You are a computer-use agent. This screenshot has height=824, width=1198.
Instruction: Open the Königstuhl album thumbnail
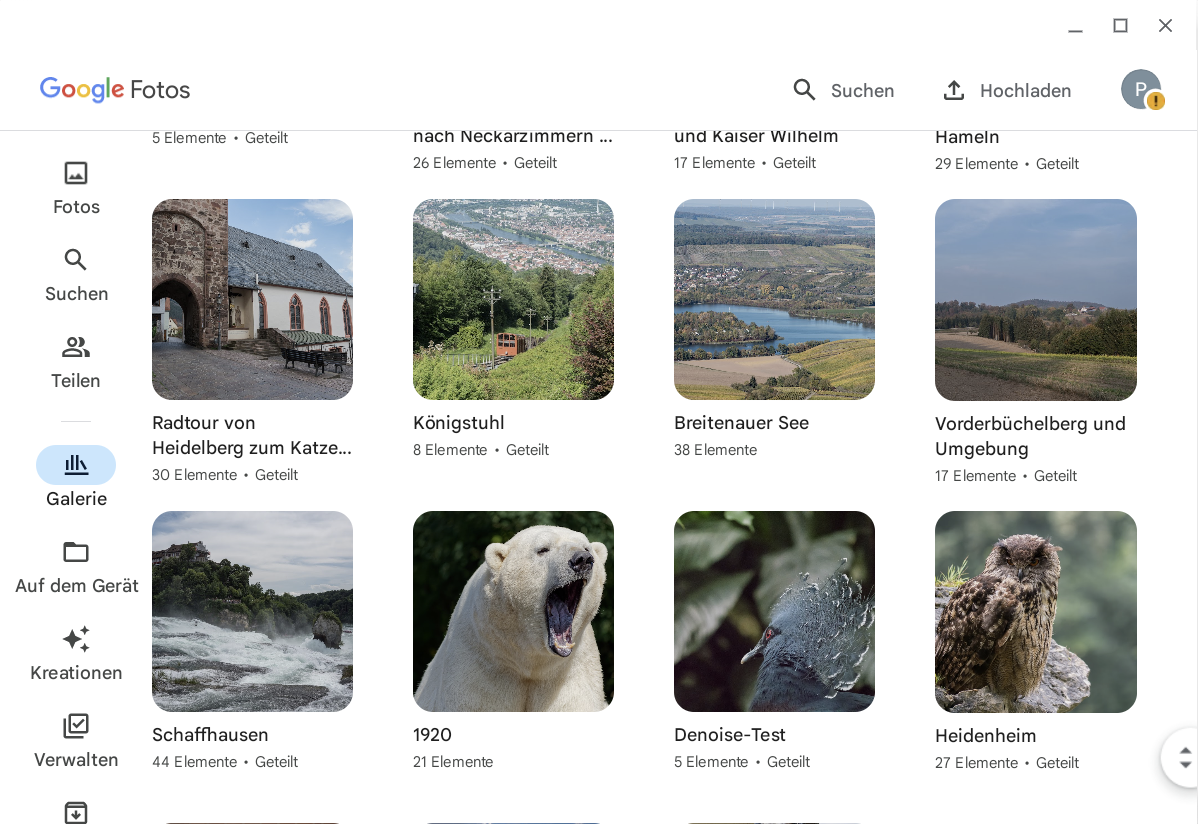pyautogui.click(x=513, y=299)
